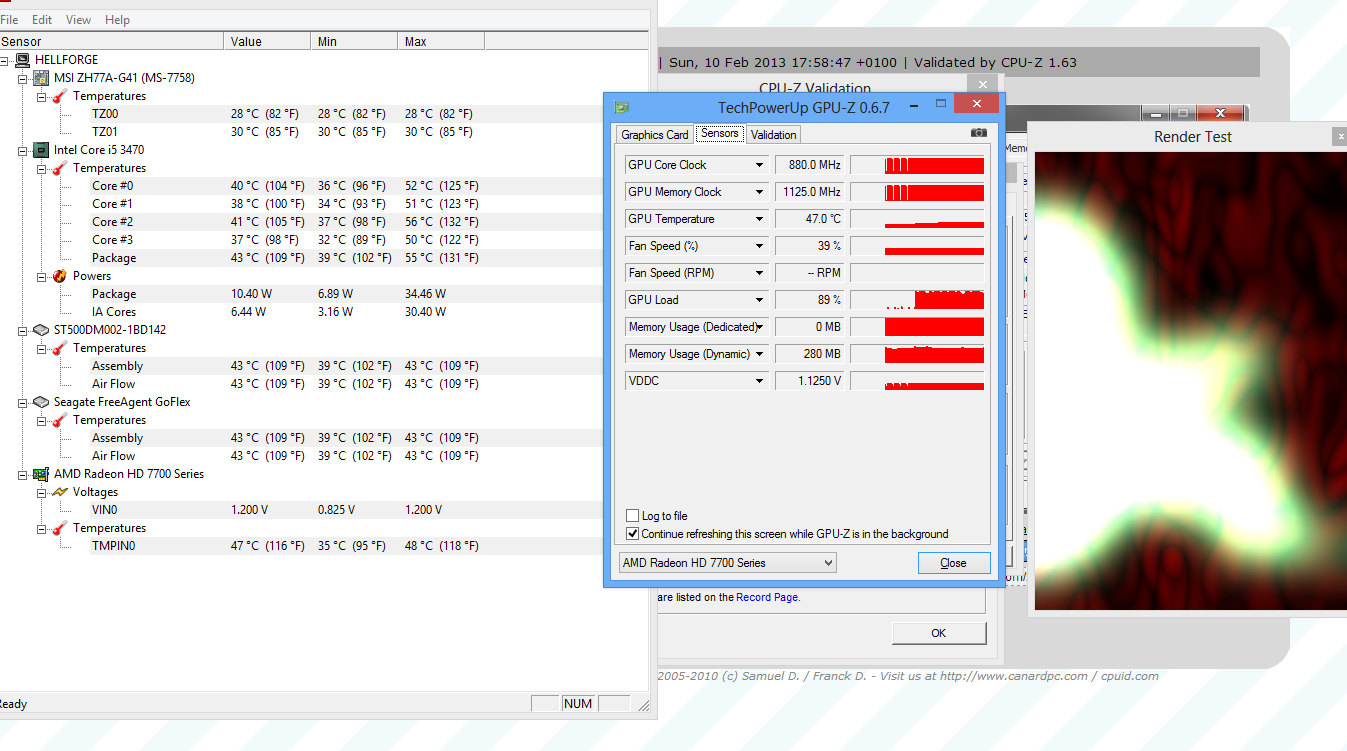The width and height of the screenshot is (1347, 751).
Task: Open the Fan Speed (RPM) sensor dropdown
Action: point(759,273)
